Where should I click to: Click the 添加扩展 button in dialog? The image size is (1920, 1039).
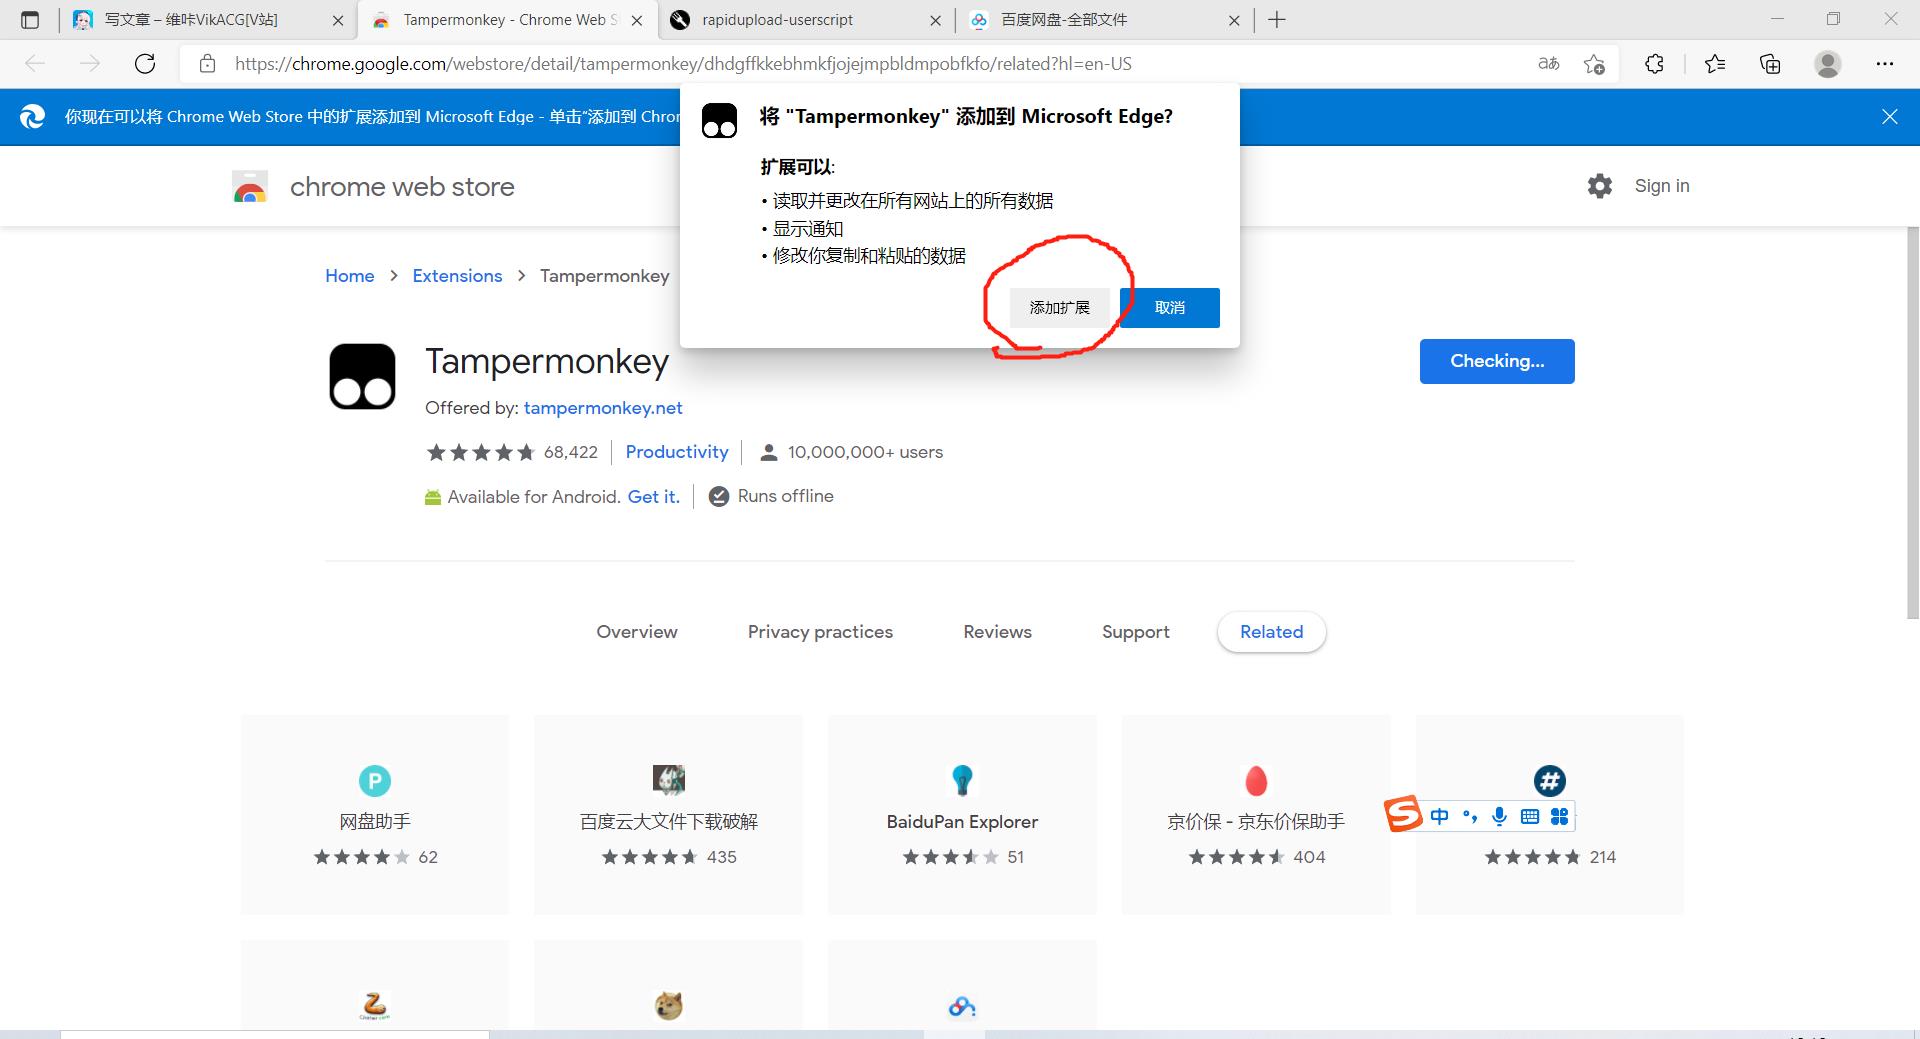coord(1059,308)
